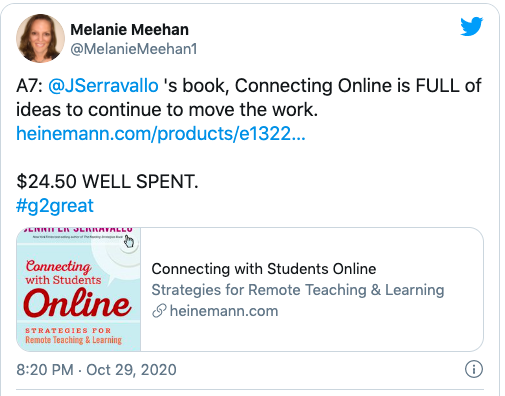This screenshot has height=396, width=505.
Task: Click the Connecting with Students Online card title
Action: (264, 269)
